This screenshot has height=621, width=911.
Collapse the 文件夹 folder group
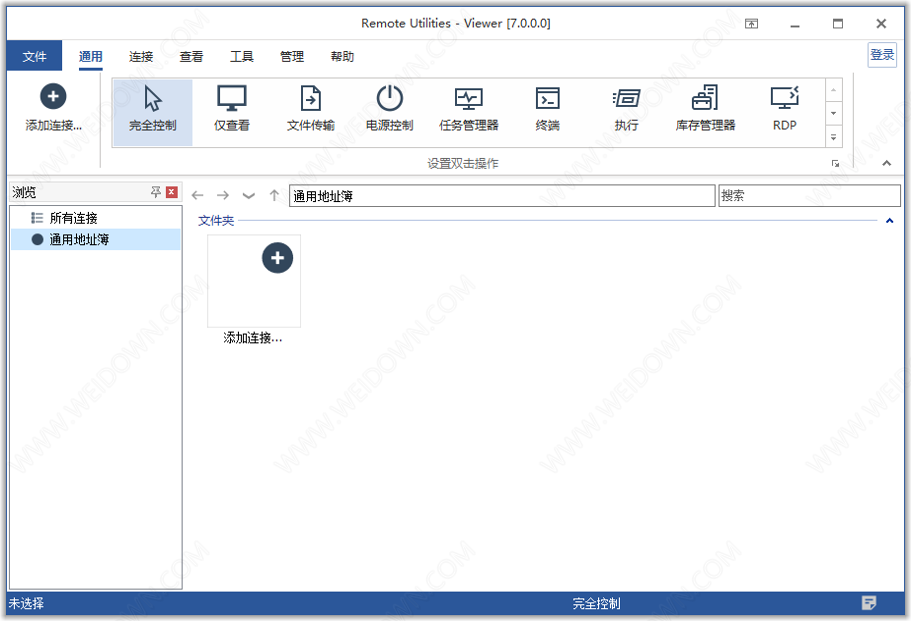(x=890, y=221)
